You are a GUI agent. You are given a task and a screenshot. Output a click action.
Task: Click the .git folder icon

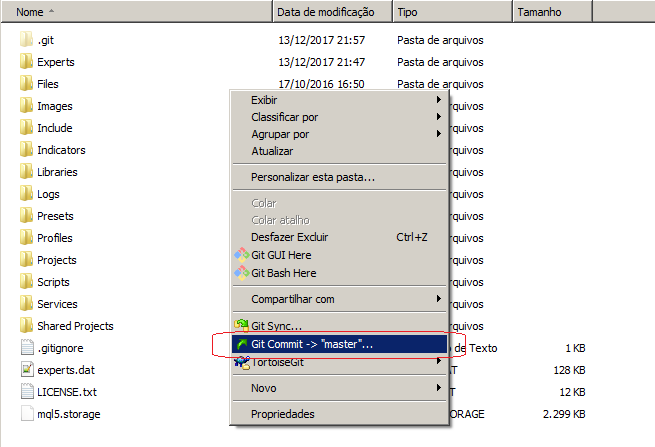pos(26,40)
